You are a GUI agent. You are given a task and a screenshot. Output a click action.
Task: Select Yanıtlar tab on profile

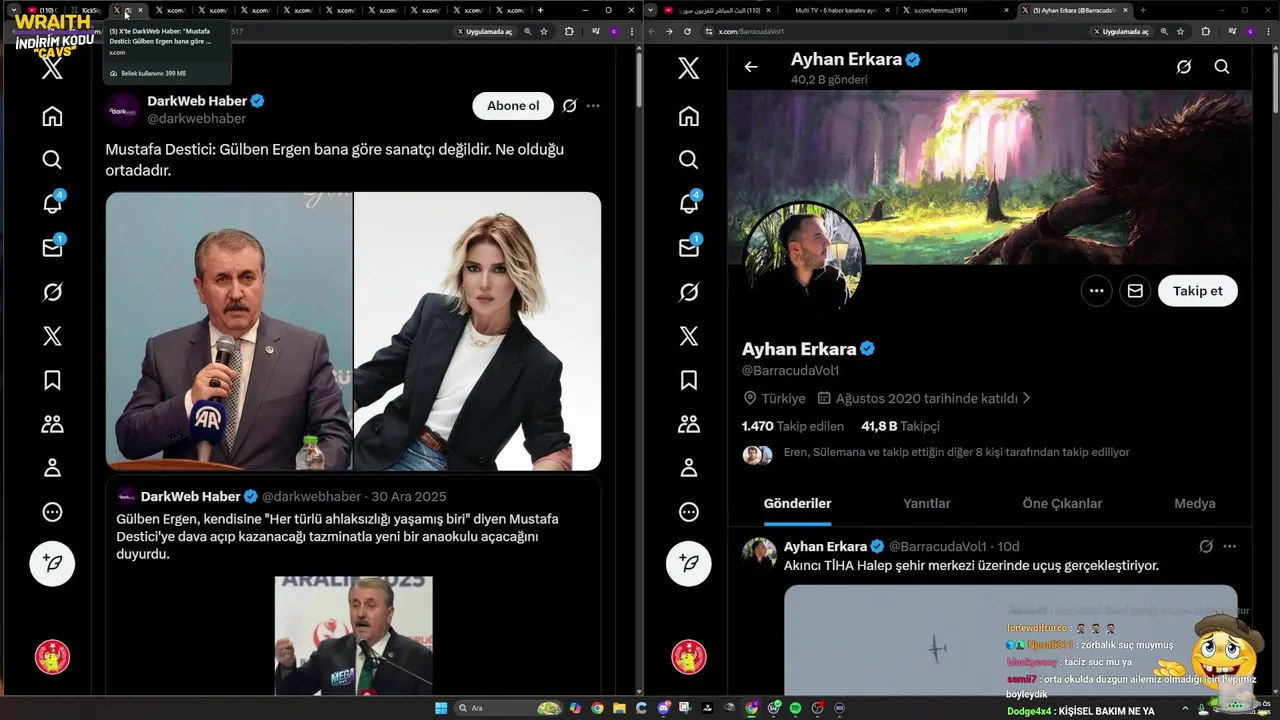(927, 504)
